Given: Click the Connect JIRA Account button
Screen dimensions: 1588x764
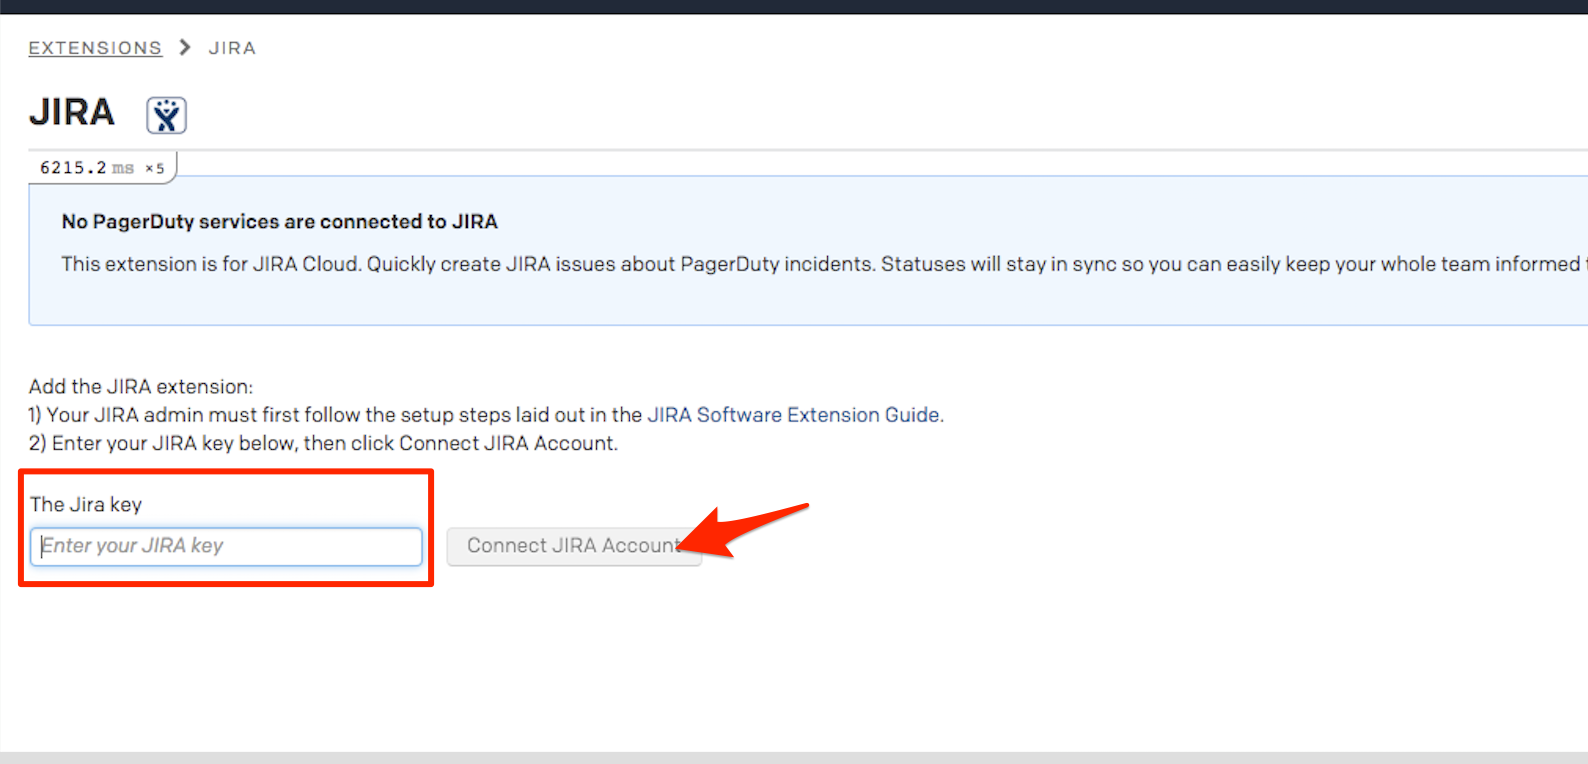Looking at the screenshot, I should click(574, 546).
